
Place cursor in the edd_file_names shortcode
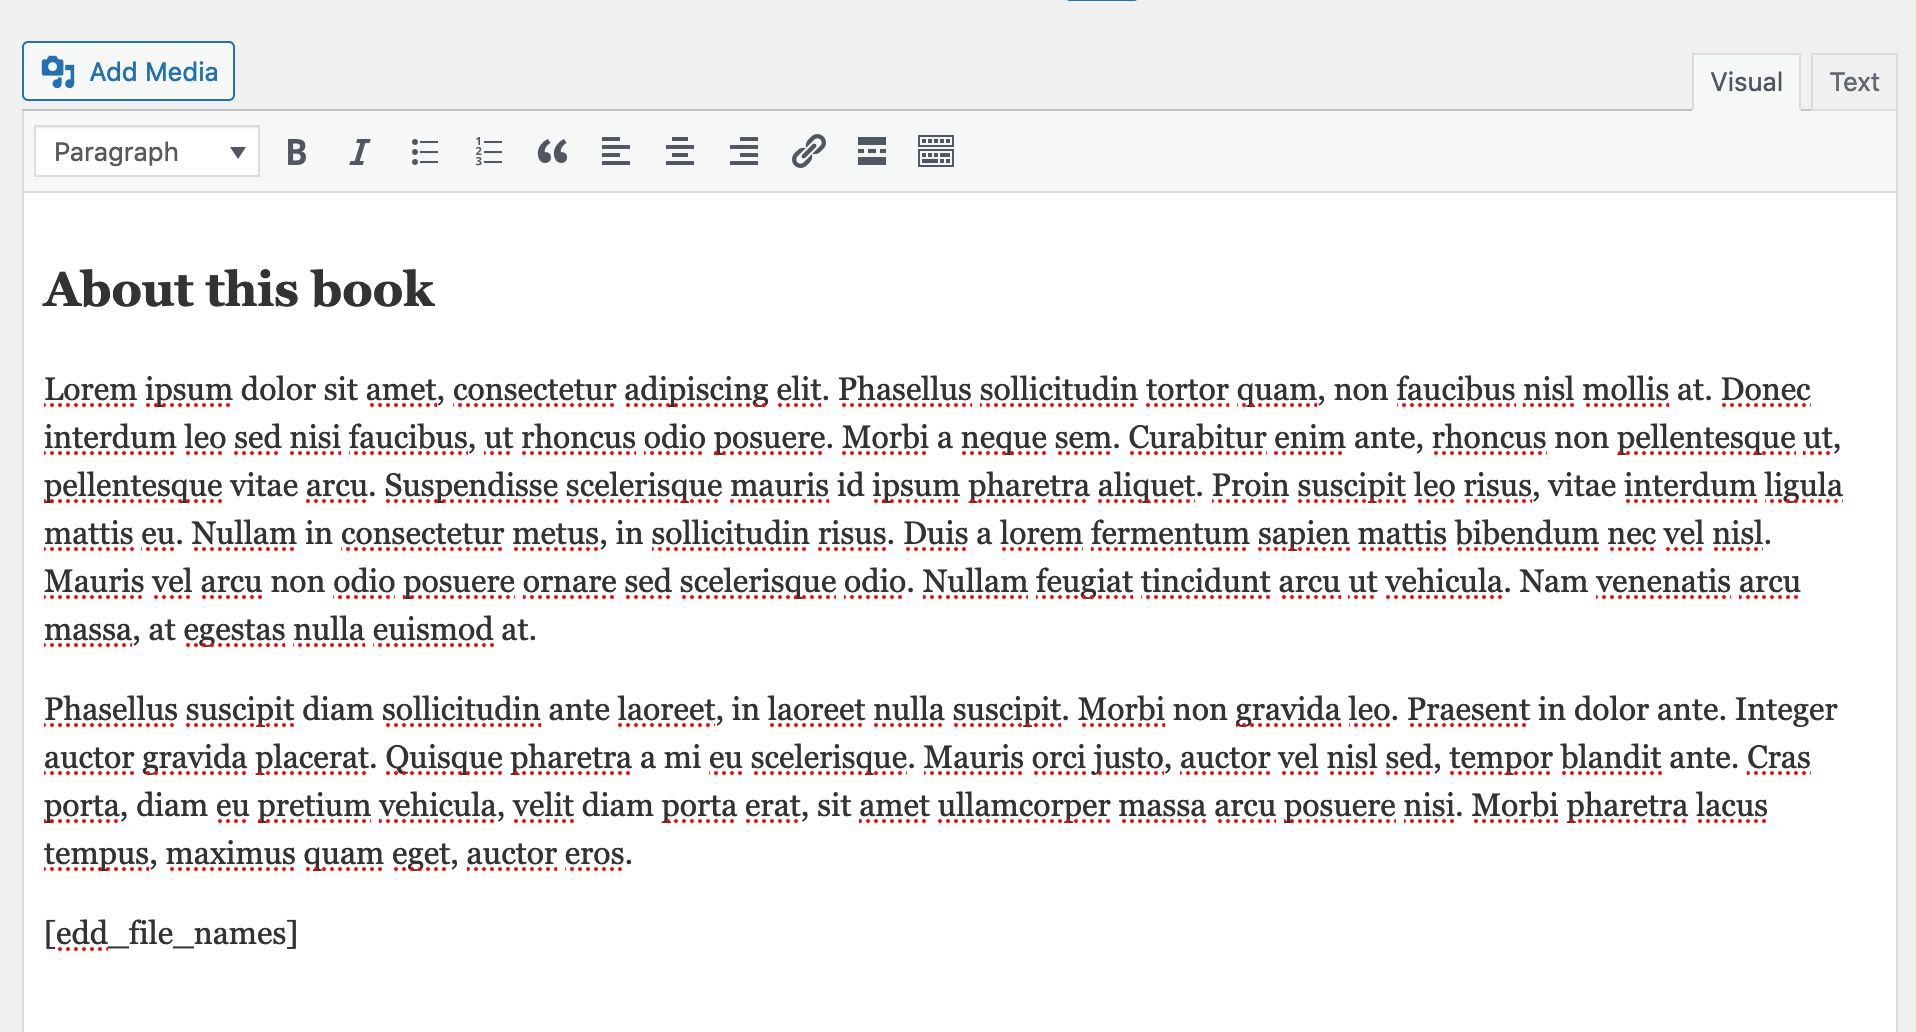171,934
